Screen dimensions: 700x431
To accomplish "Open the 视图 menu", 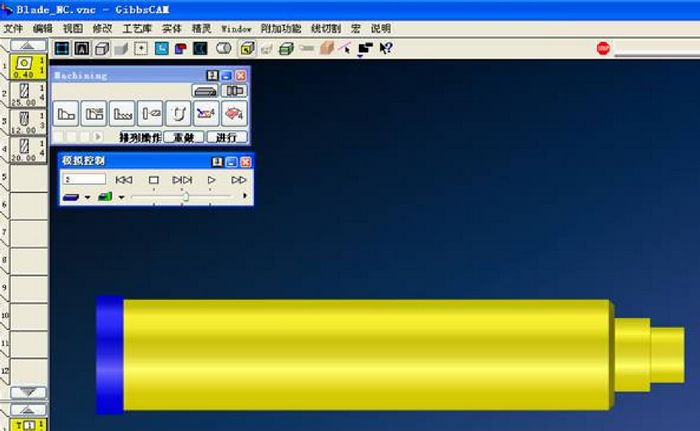I will coord(73,29).
